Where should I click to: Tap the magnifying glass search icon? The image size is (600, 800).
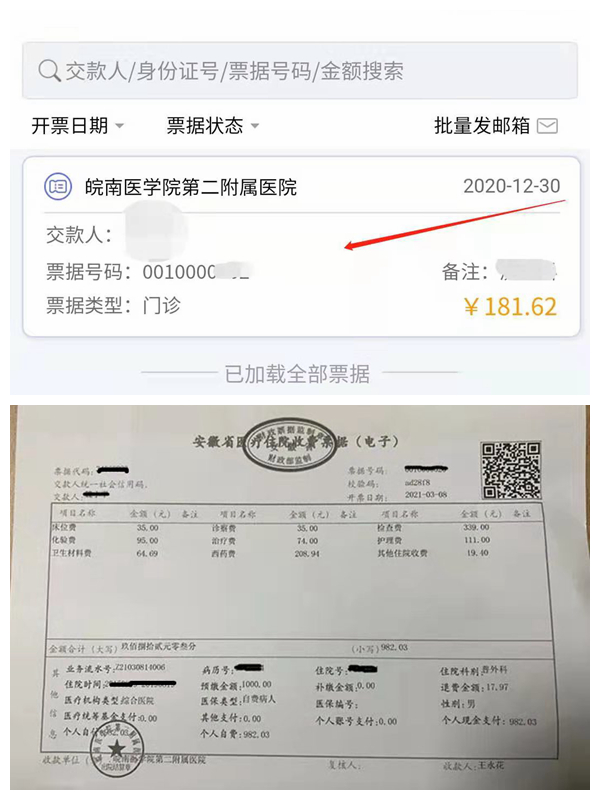coord(49,71)
